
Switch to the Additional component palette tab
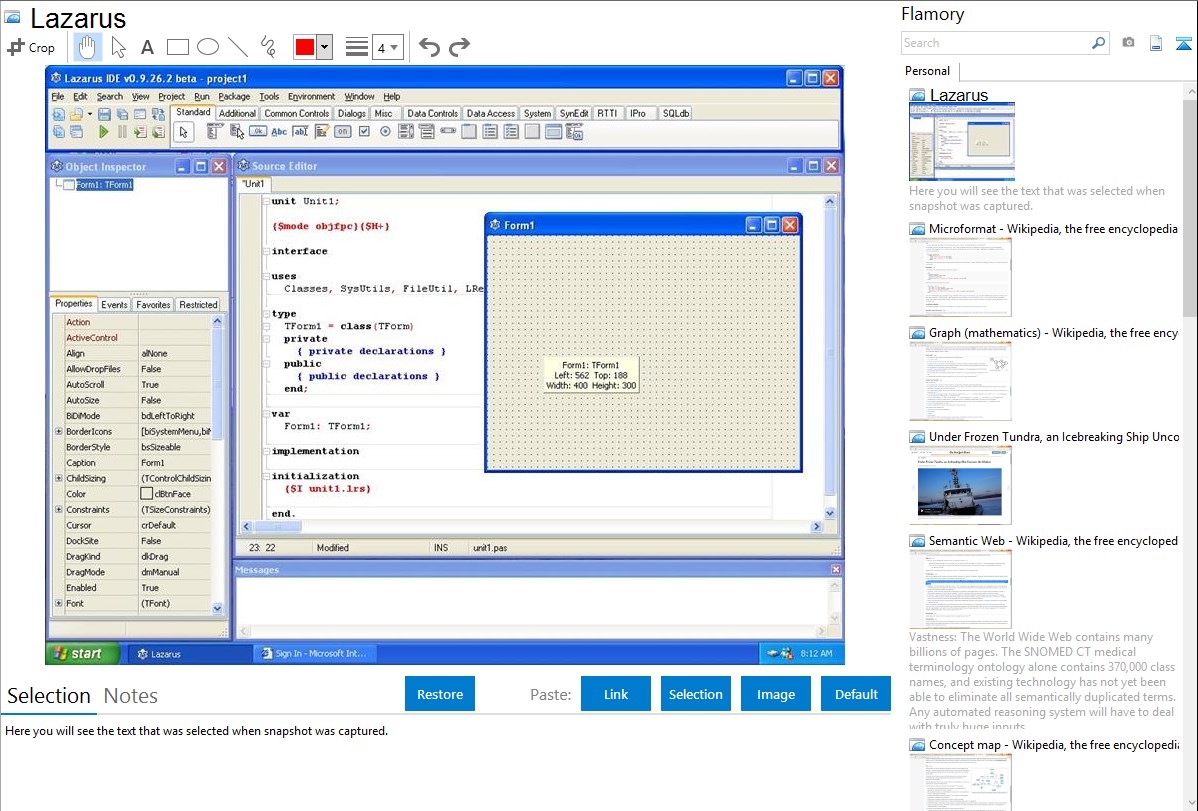pos(237,113)
